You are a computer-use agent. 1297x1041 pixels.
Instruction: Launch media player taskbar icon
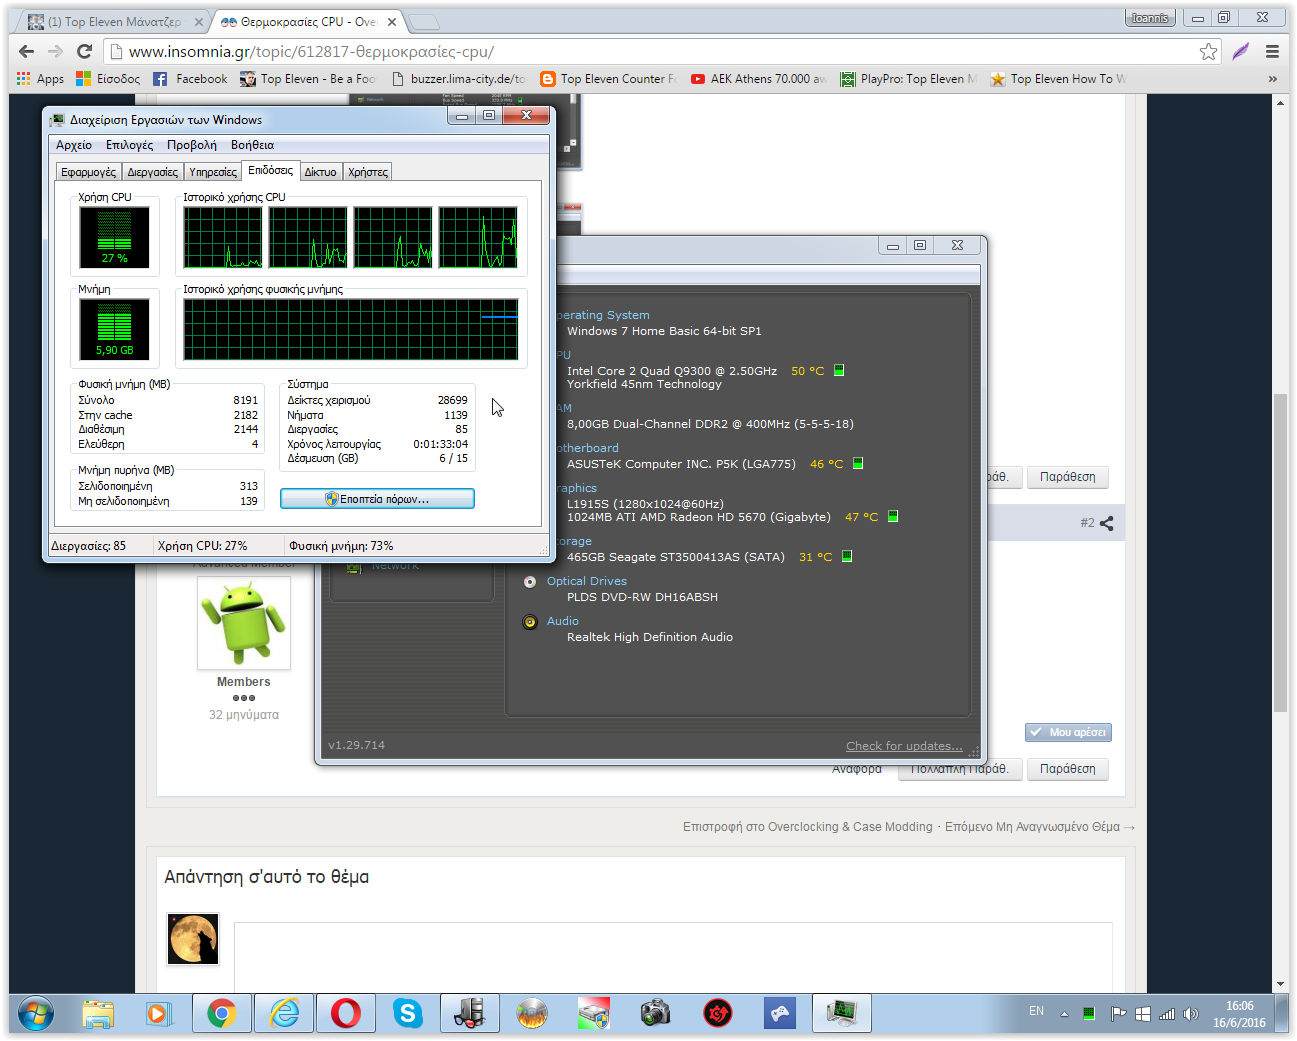[x=158, y=1013]
